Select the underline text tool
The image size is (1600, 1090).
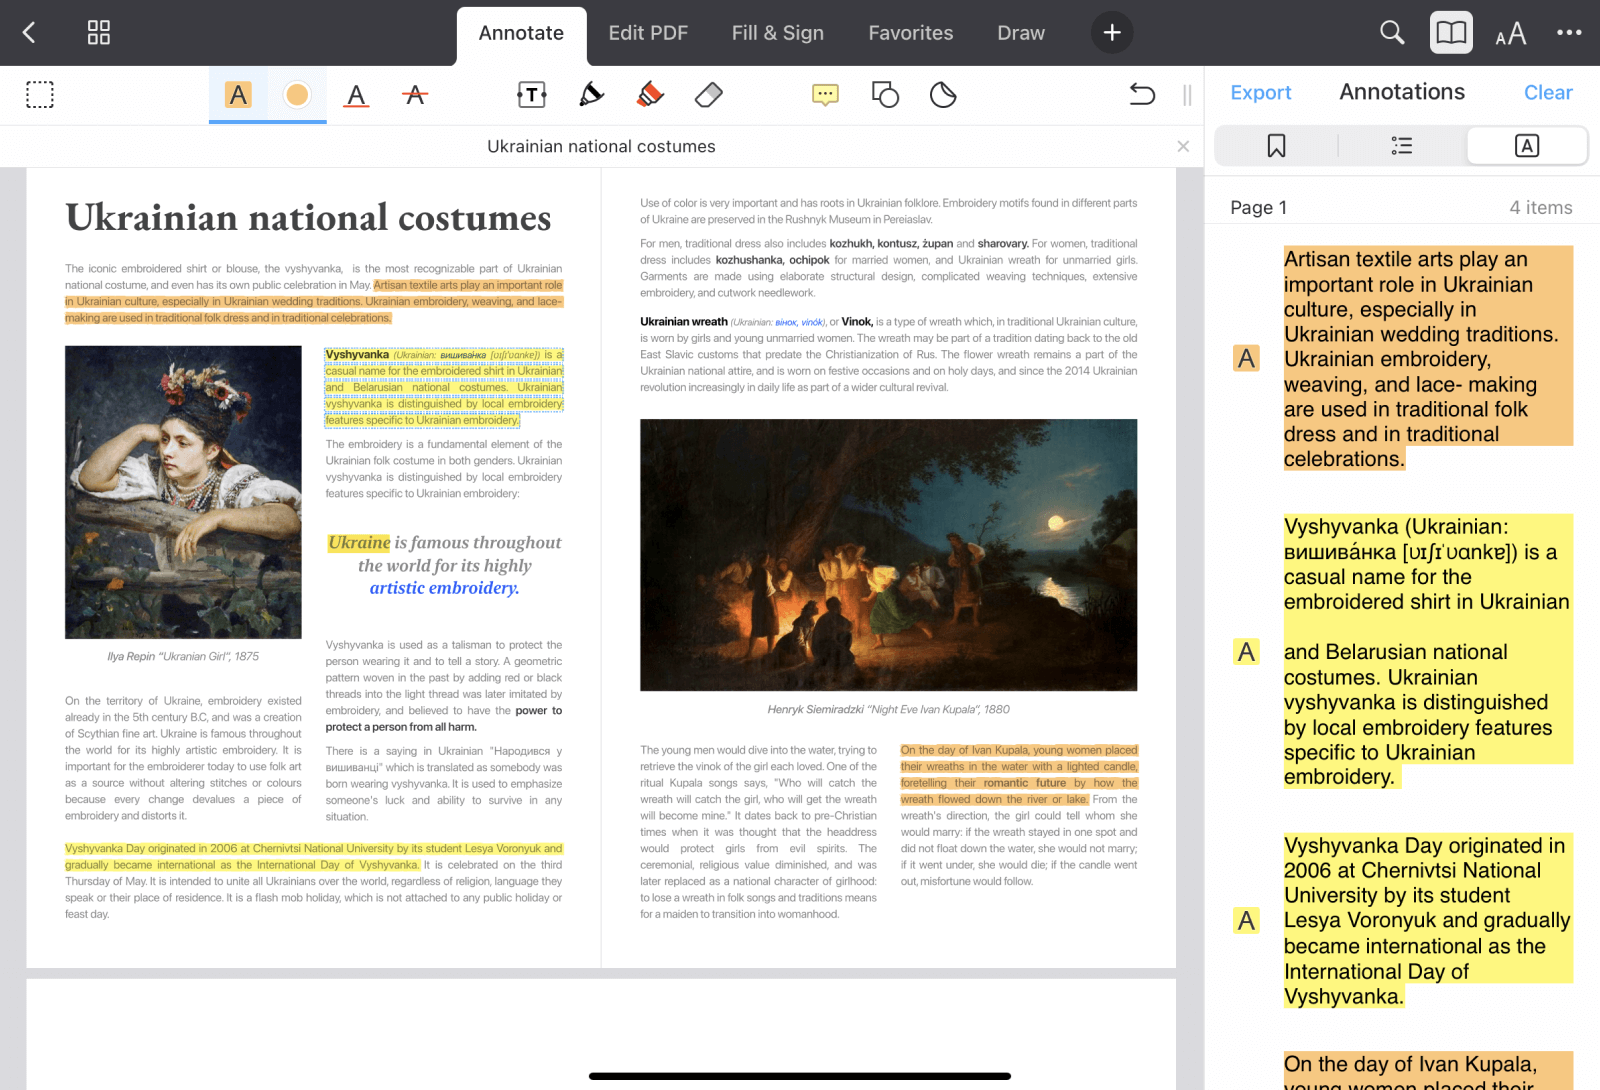356,95
